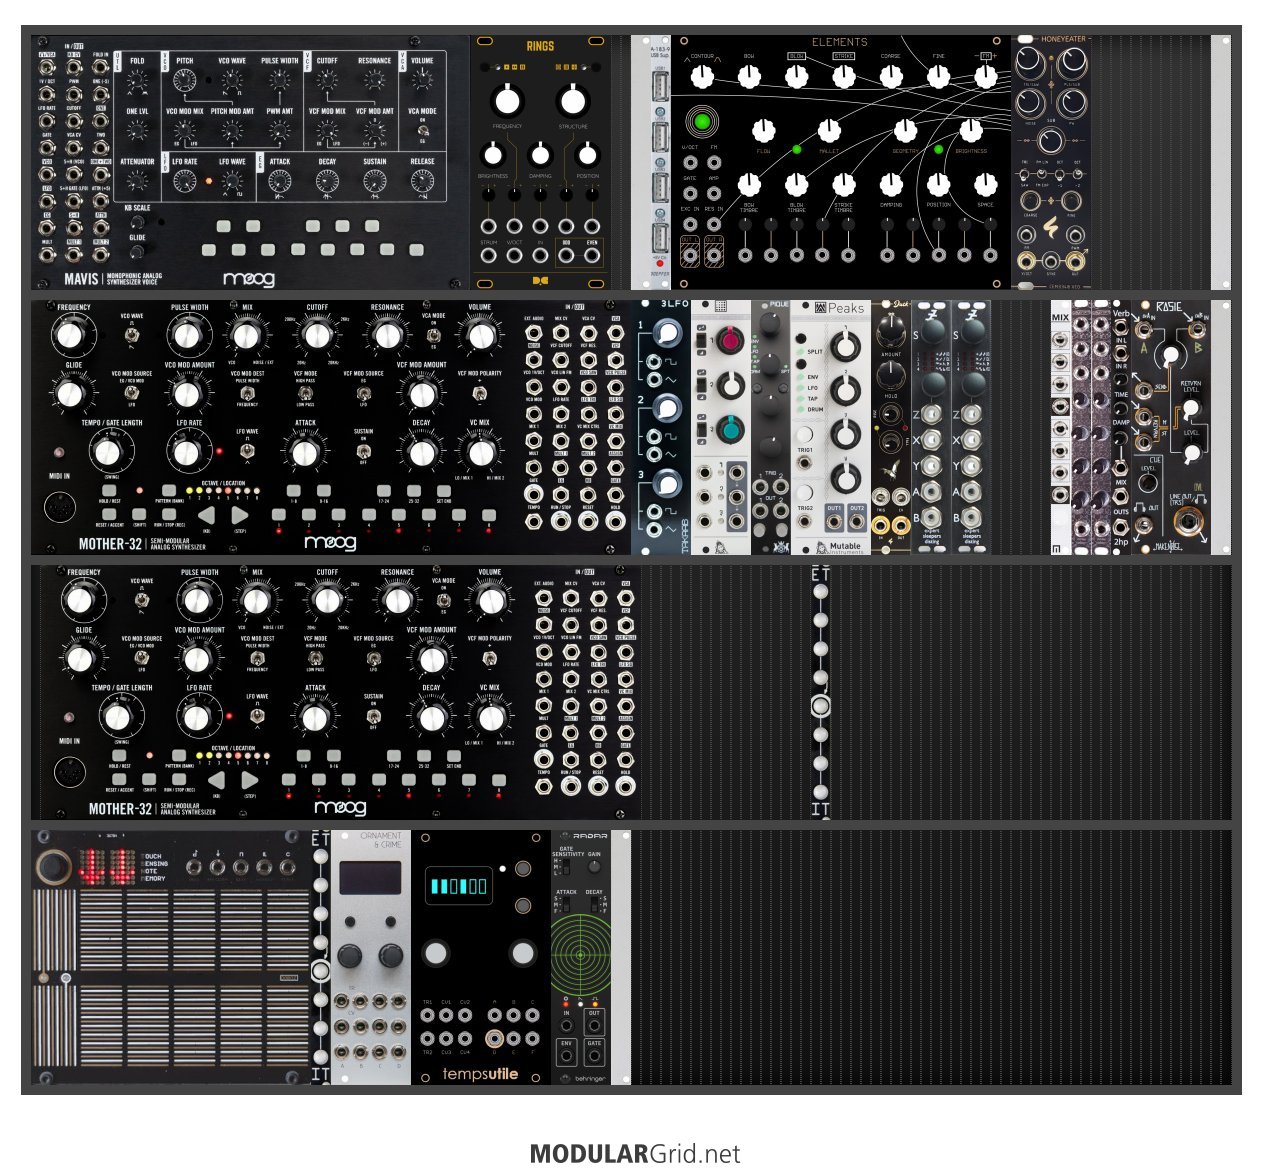Click the MIDI IN socket on upper Mother-32

pyautogui.click(x=60, y=508)
